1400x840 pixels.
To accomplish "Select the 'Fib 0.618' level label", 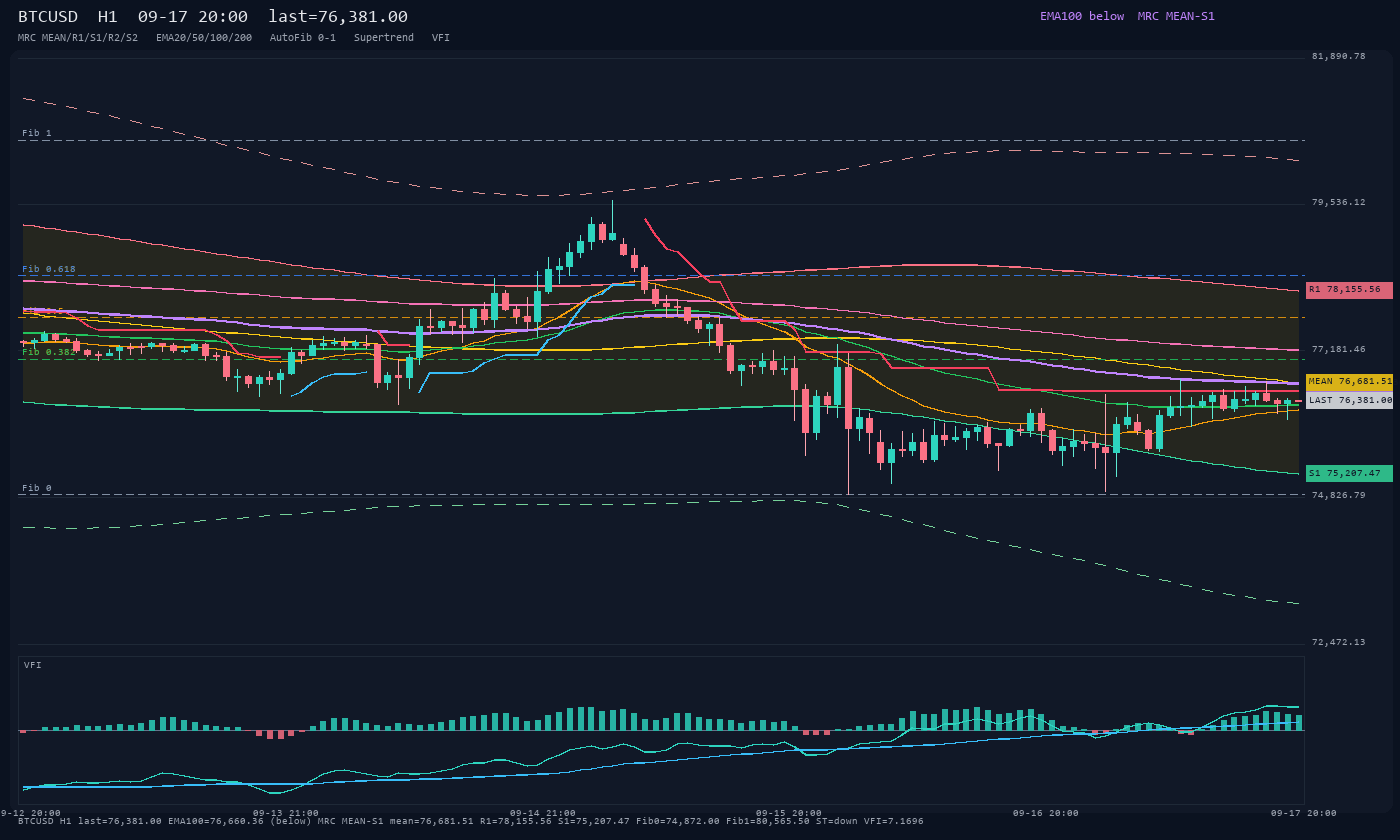I will [x=49, y=269].
